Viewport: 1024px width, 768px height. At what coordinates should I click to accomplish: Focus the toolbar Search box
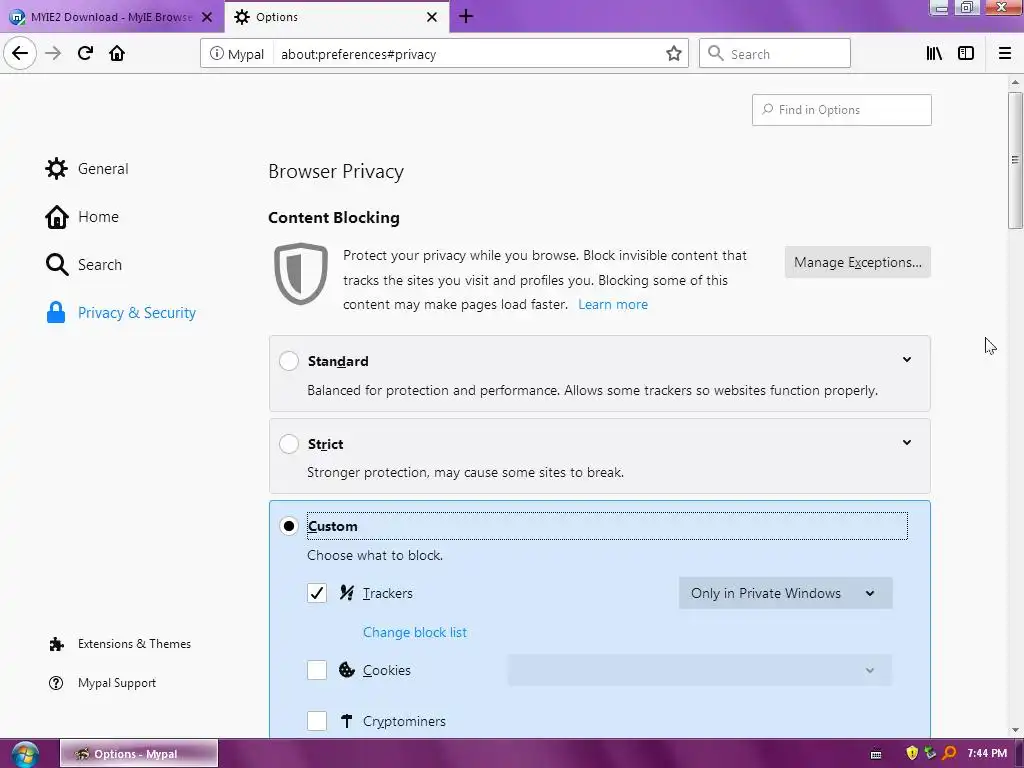(775, 54)
